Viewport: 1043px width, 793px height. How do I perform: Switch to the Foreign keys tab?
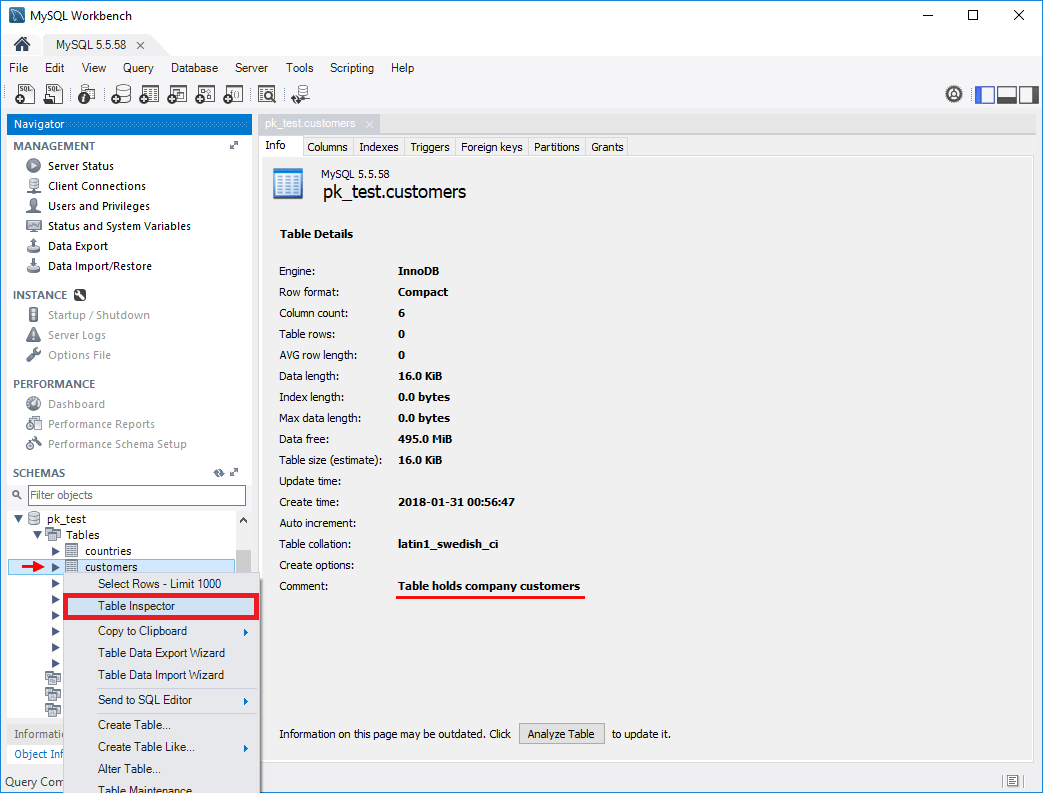tap(491, 147)
